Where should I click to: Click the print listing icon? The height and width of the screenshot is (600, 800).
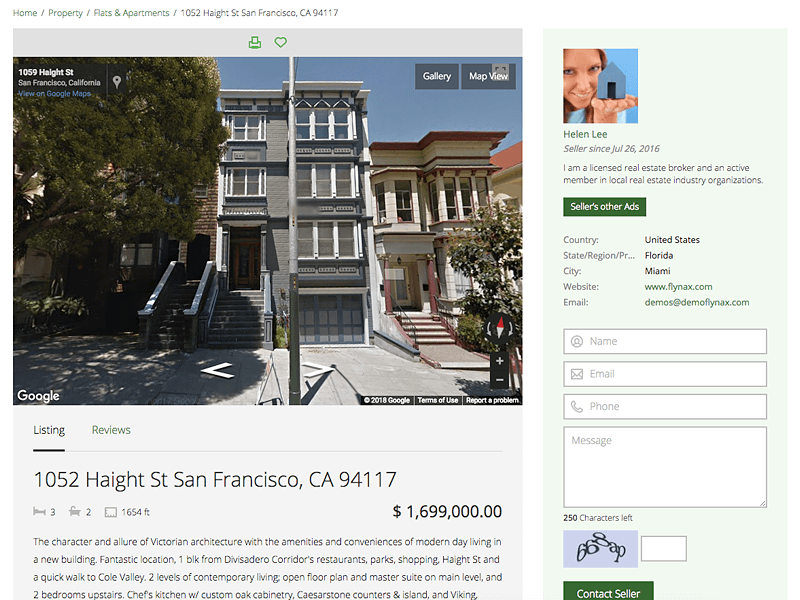255,42
